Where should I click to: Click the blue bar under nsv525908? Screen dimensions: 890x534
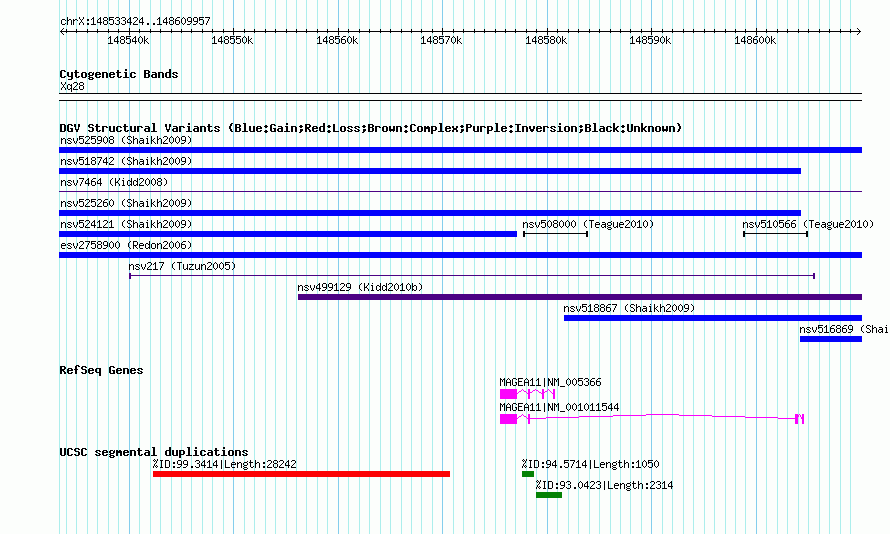click(460, 150)
